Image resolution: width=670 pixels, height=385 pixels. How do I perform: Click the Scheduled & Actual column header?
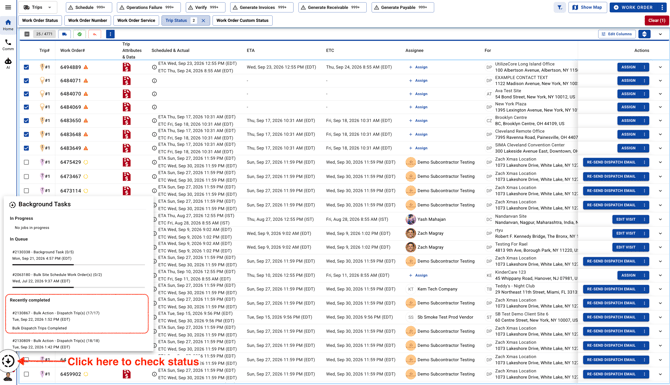coord(170,50)
